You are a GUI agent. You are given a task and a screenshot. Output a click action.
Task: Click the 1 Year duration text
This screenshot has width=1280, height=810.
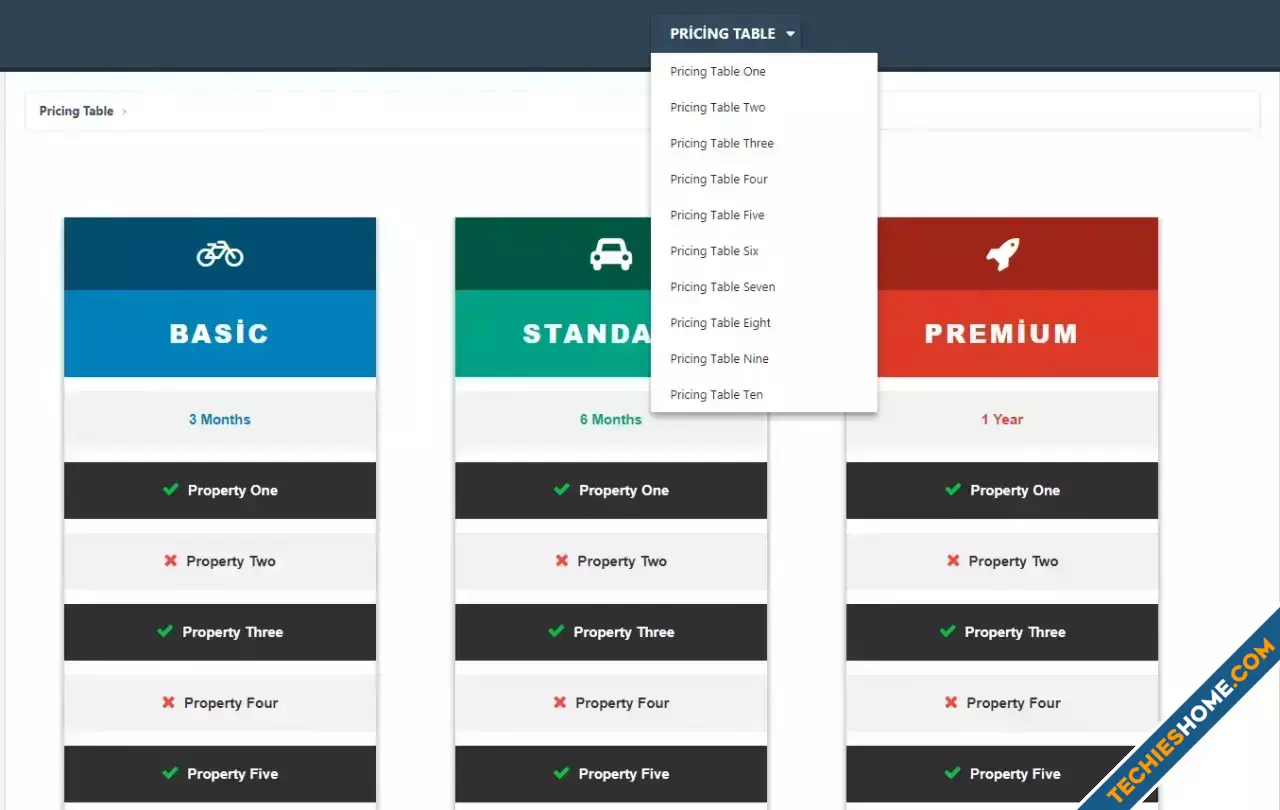[1002, 419]
